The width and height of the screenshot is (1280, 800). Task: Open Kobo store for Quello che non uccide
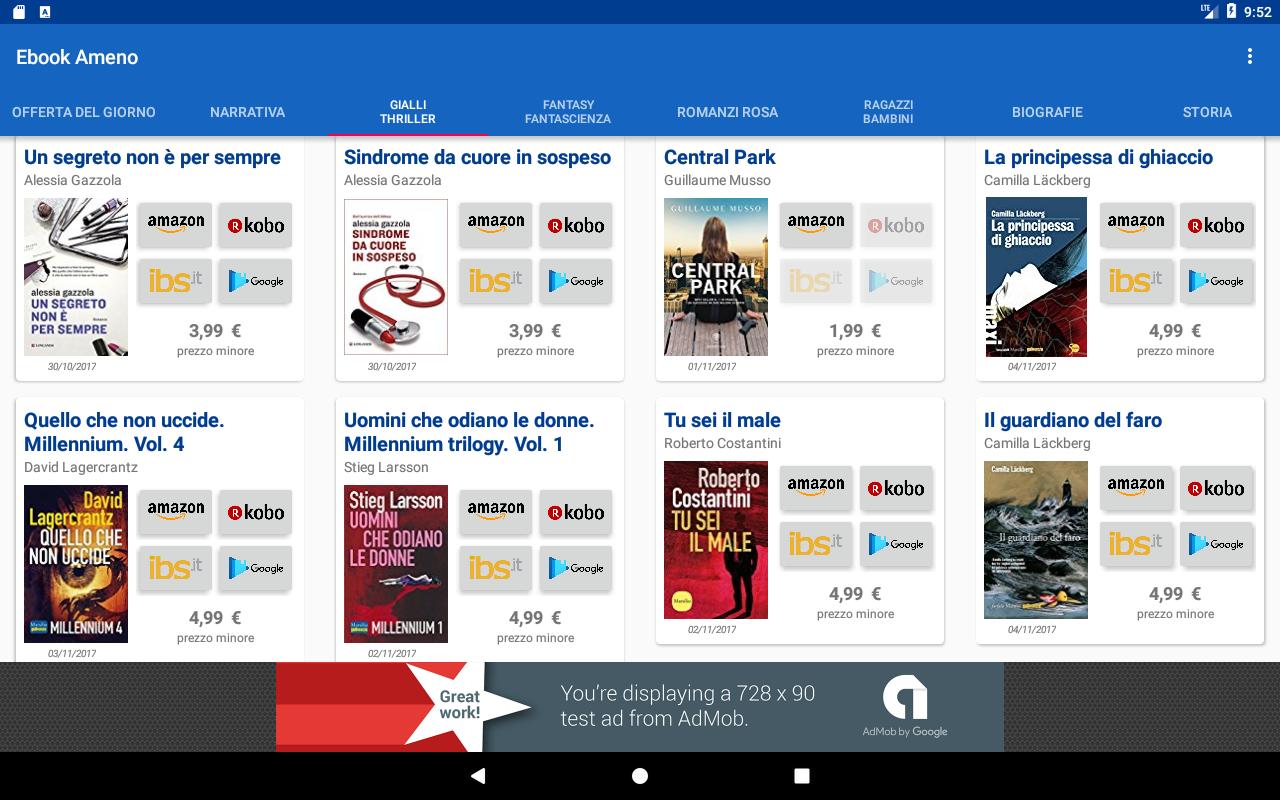[x=256, y=512]
